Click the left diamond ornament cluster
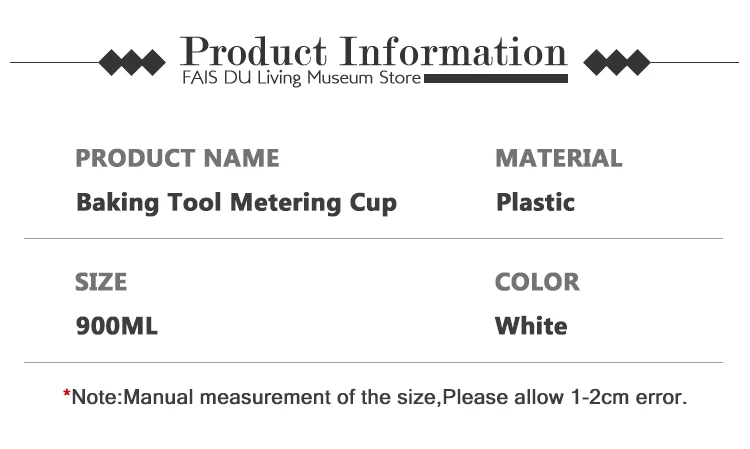Screen dimensions: 750x449 click(133, 62)
